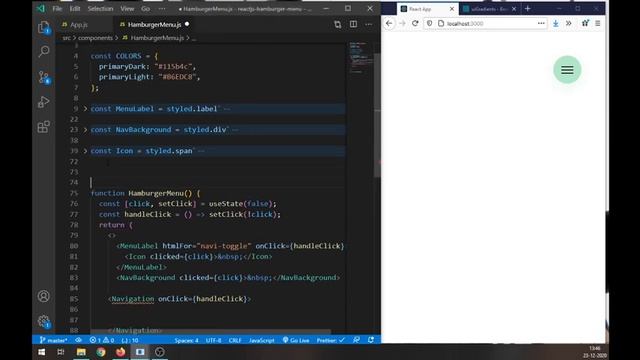Image resolution: width=640 pixels, height=360 pixels.
Task: Click the Prettier status item
Action: click(331, 340)
